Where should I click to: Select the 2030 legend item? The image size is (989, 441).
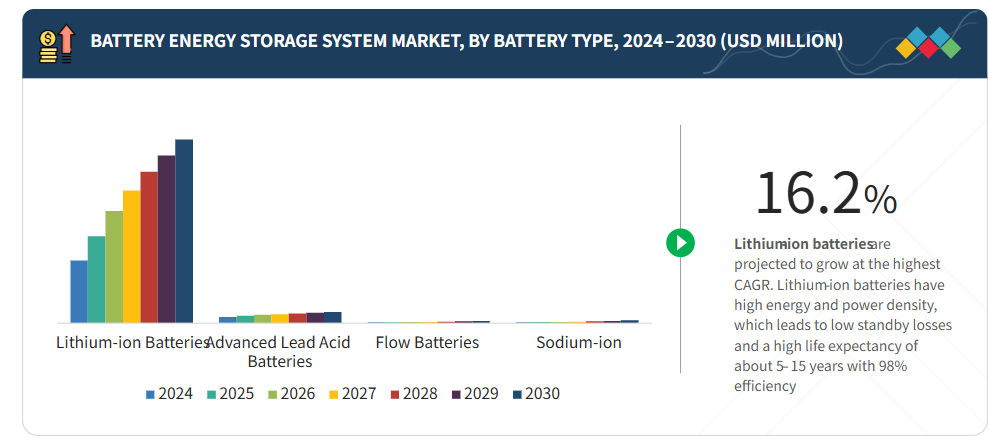[x=536, y=394]
